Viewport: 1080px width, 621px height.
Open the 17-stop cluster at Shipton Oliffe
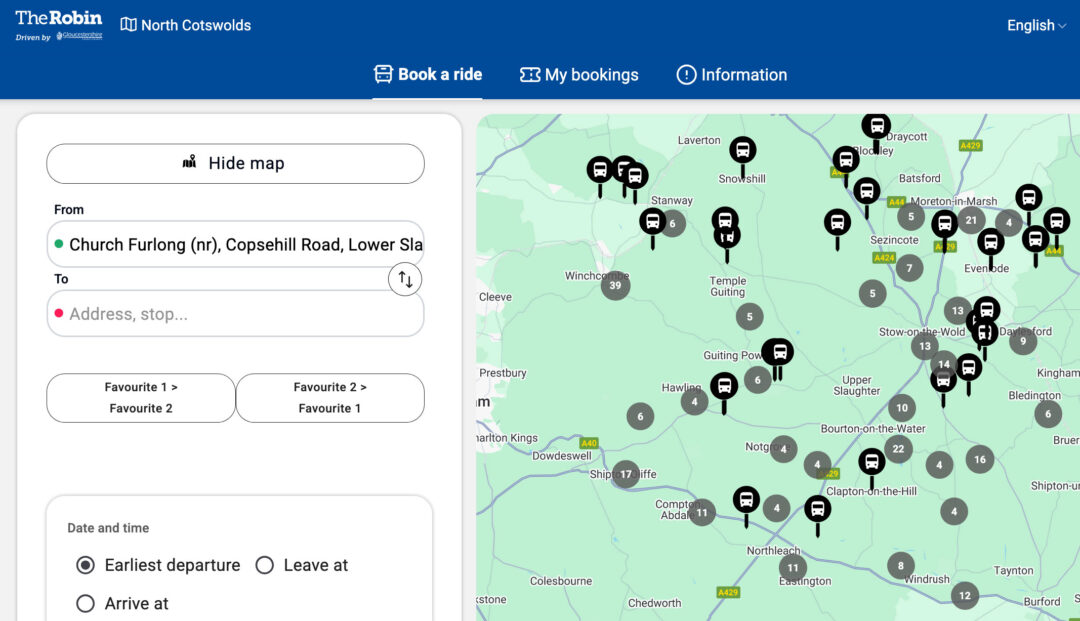[626, 474]
